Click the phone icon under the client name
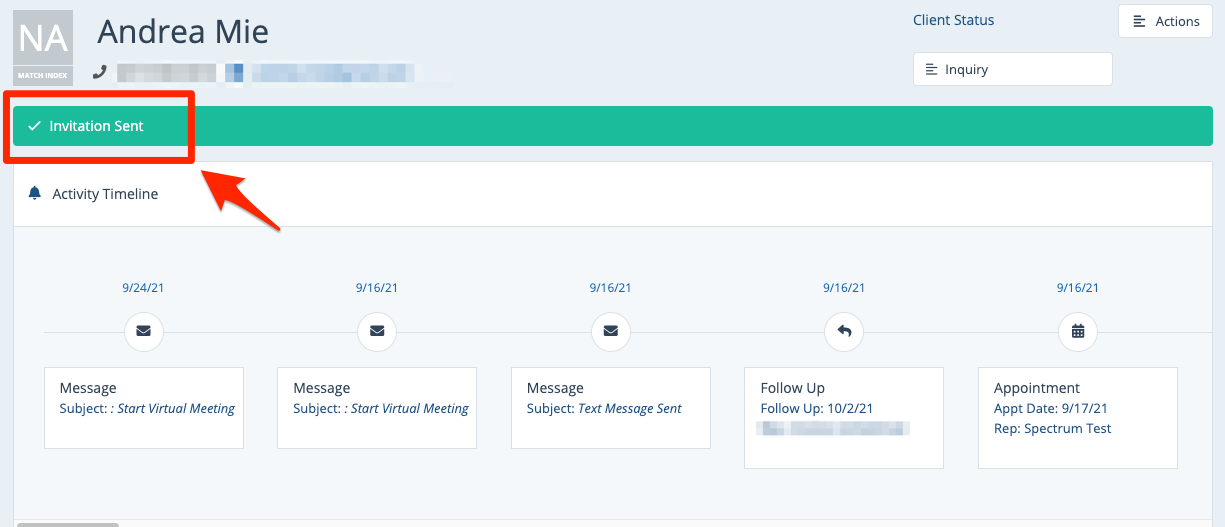The image size is (1225, 527). click(x=99, y=72)
